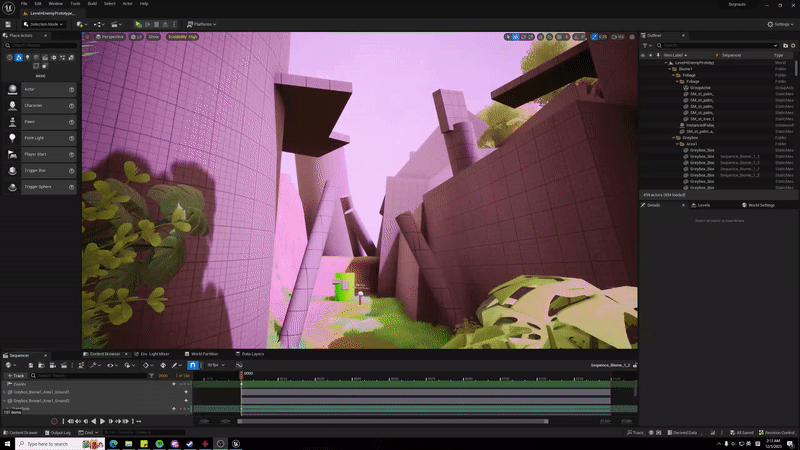Click the Outliner vertical scrollbar

tap(796, 68)
